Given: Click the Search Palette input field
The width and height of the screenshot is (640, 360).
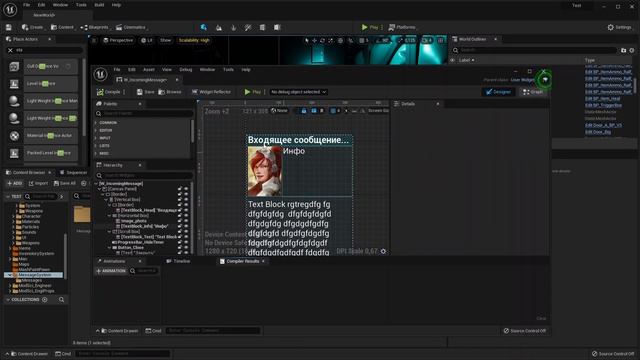Looking at the screenshot, I should tap(144, 113).
